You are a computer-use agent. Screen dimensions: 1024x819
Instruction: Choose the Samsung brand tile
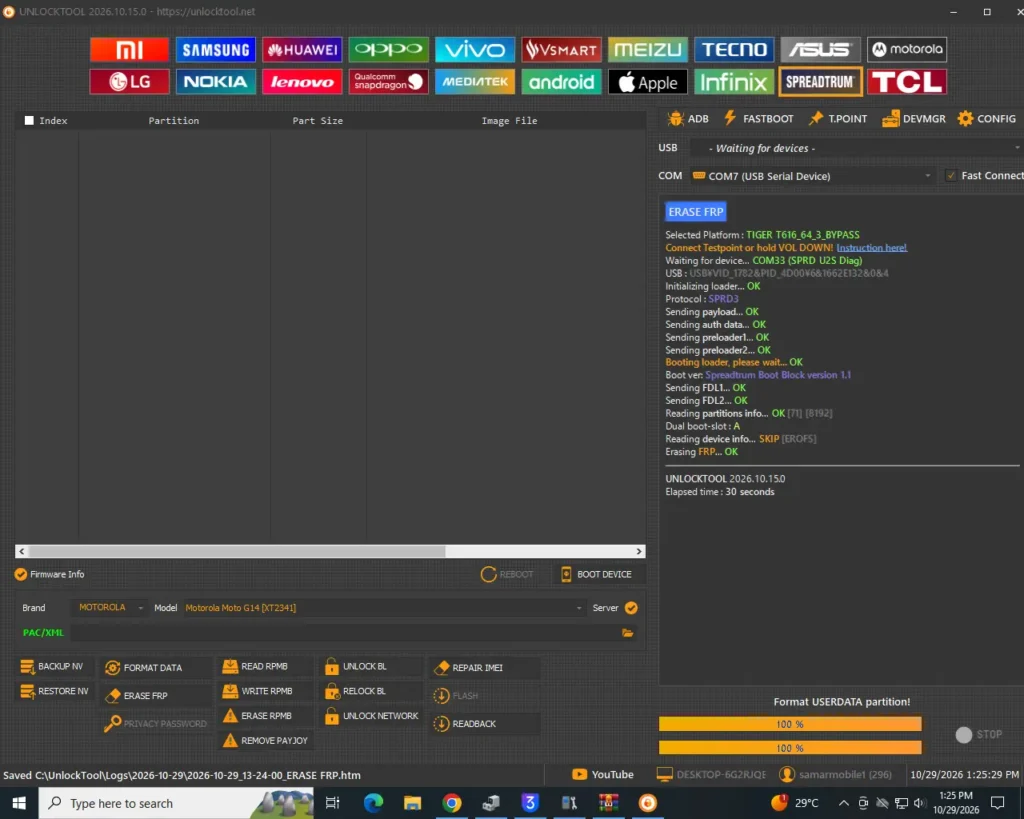[x=216, y=50]
